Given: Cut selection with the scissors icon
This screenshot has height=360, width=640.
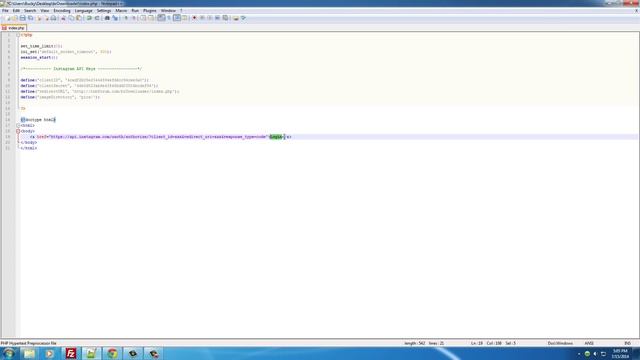Looking at the screenshot, I should [x=63, y=18].
